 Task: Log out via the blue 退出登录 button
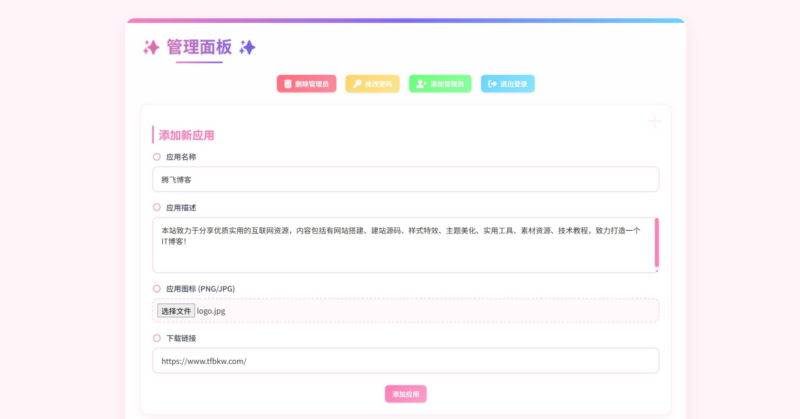tap(508, 84)
